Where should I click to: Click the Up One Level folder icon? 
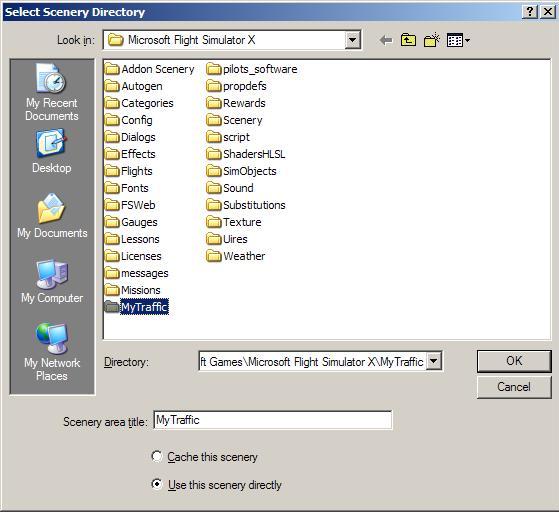(408, 40)
